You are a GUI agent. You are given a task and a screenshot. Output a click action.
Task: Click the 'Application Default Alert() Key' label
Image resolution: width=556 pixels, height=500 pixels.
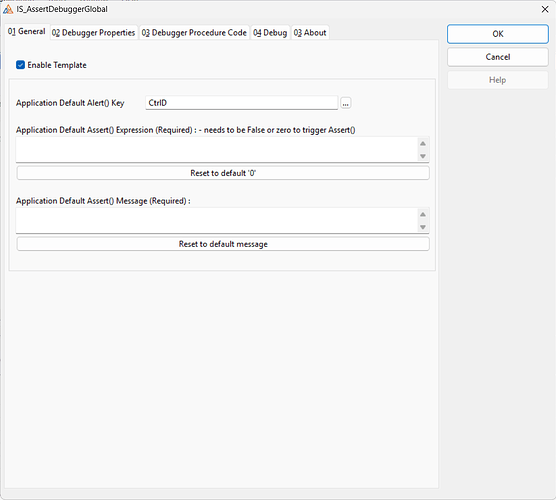click(x=70, y=103)
